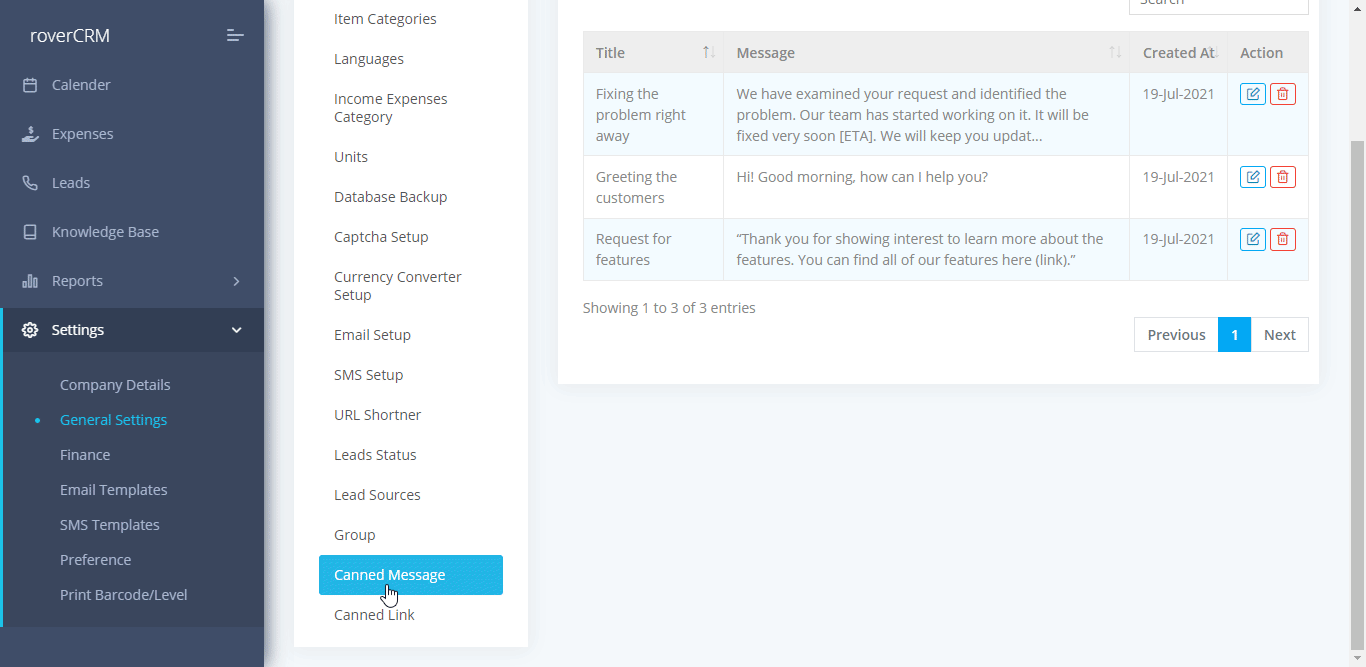This screenshot has width=1366, height=667.
Task: Delete the 'Greeting the customers' canned message
Action: click(x=1282, y=177)
